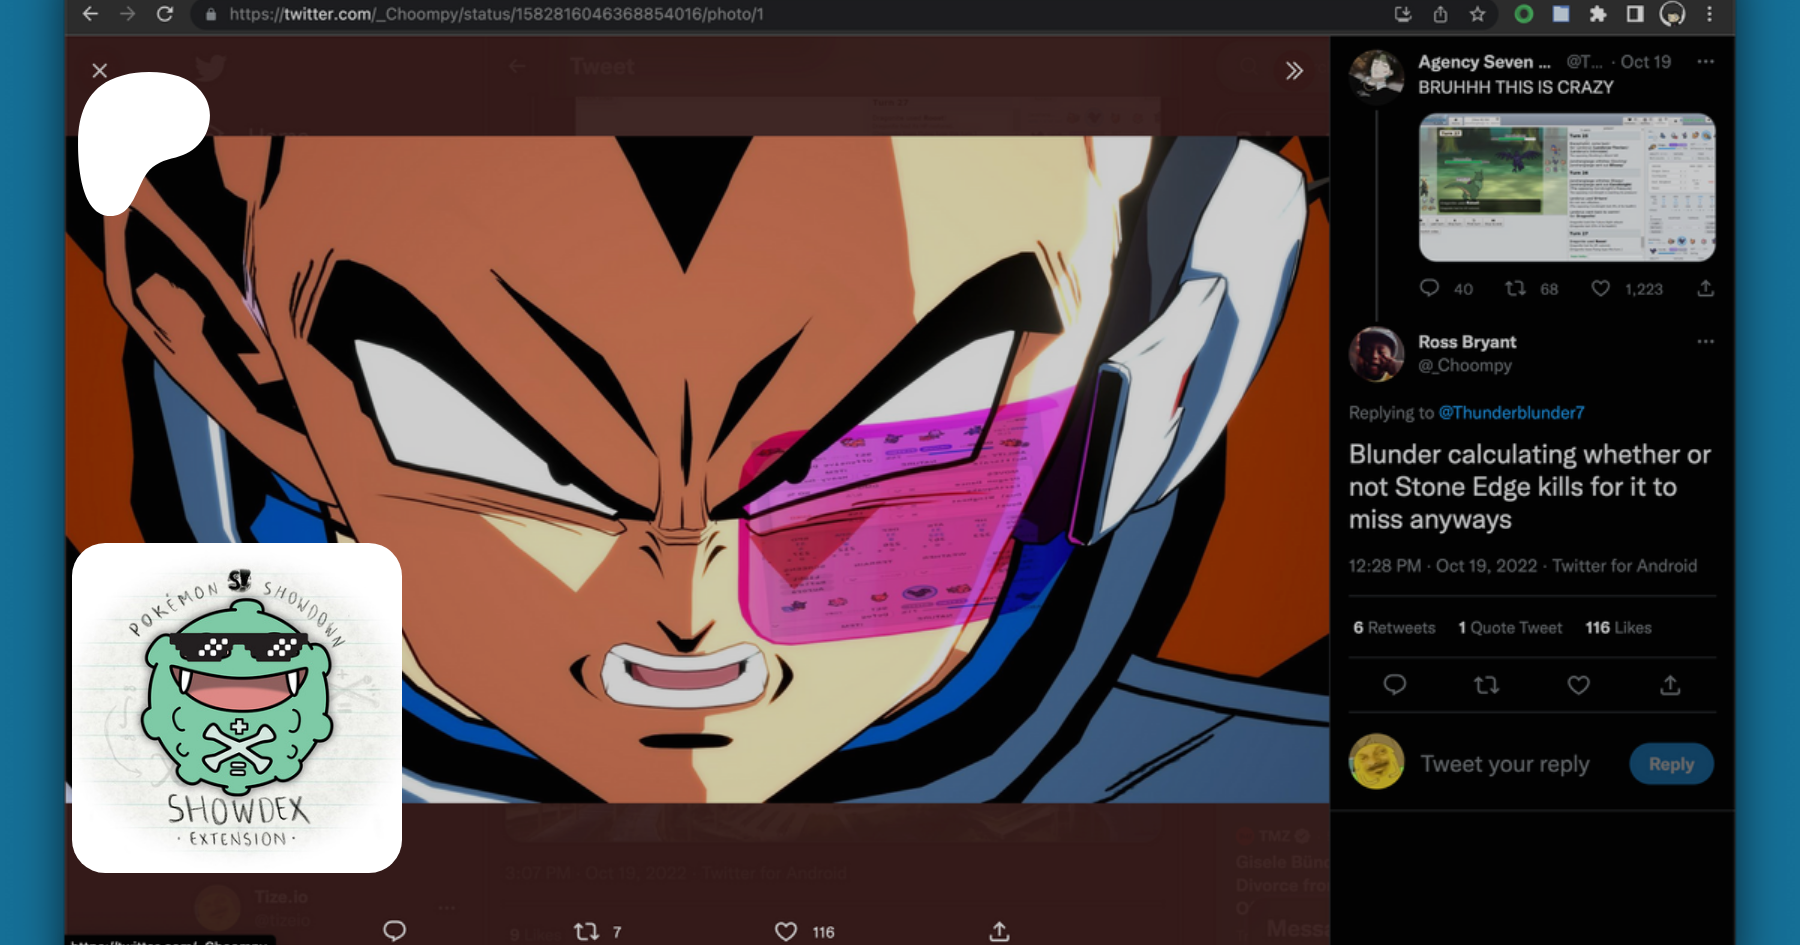Open more options on Ross Bryant's tweet

[1705, 342]
